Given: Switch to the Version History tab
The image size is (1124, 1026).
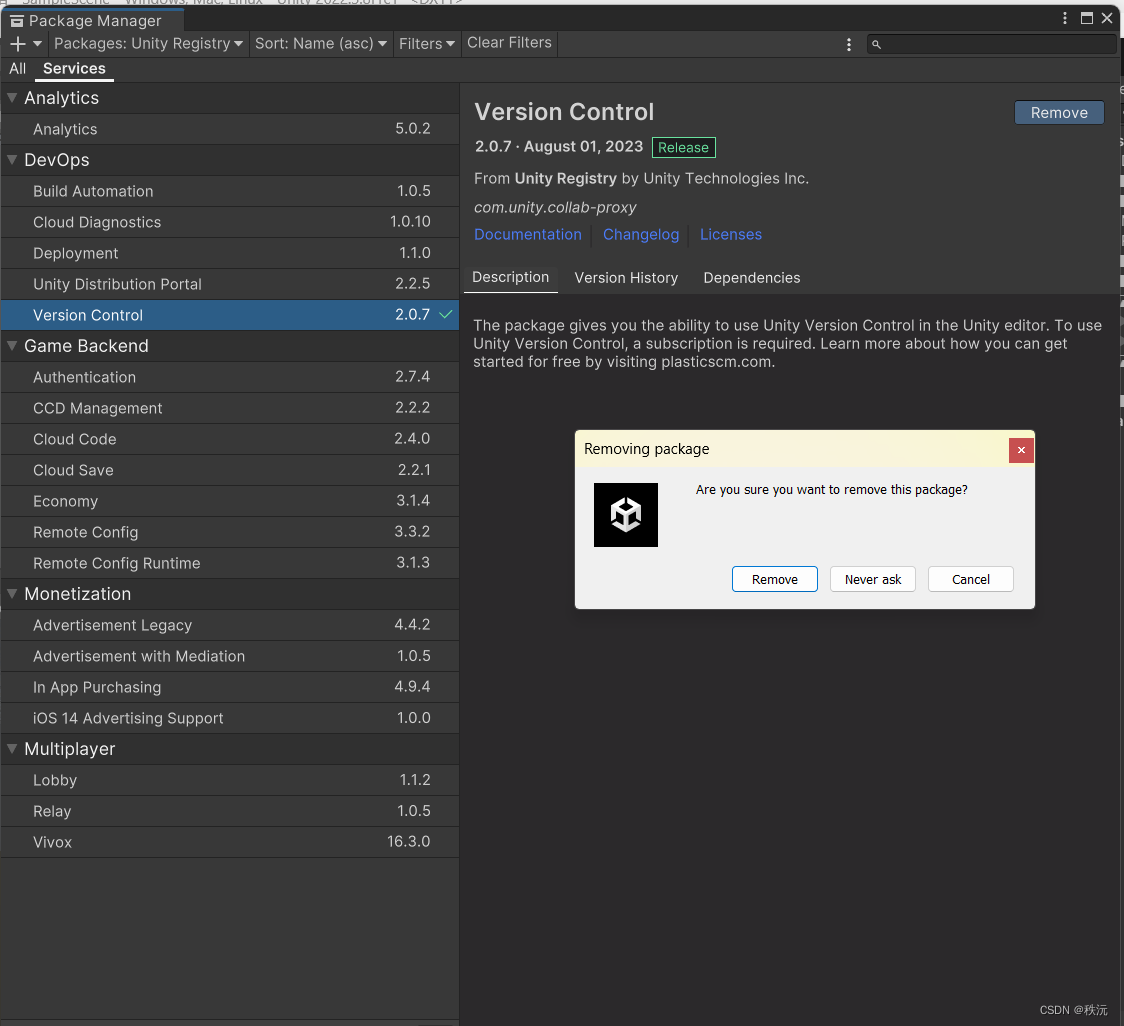Looking at the screenshot, I should 626,277.
